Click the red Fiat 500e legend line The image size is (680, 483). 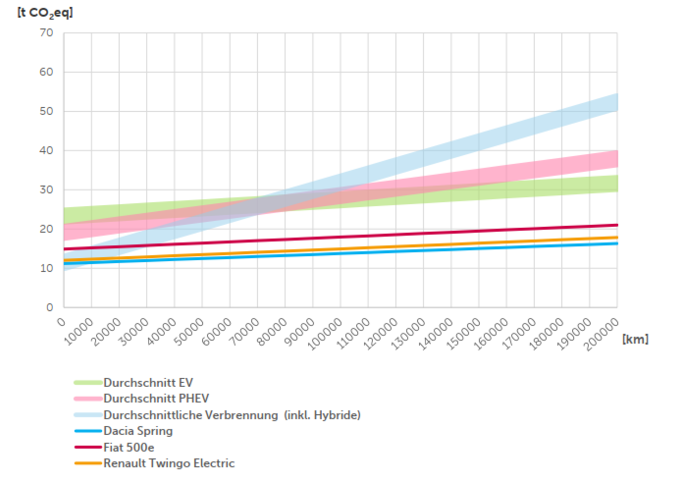click(x=88, y=447)
